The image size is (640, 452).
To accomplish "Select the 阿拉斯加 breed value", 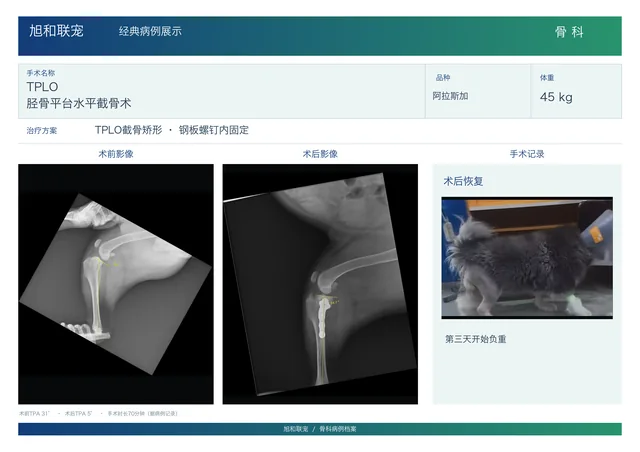I will click(x=450, y=96).
